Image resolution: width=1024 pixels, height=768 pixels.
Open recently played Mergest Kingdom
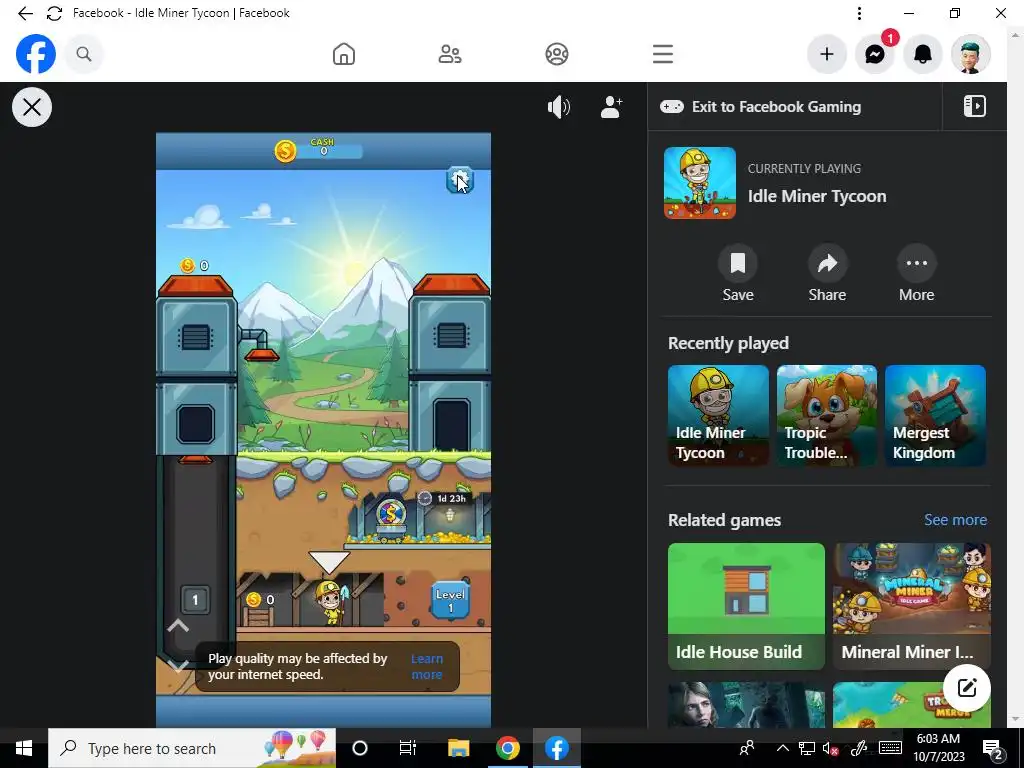pyautogui.click(x=935, y=415)
